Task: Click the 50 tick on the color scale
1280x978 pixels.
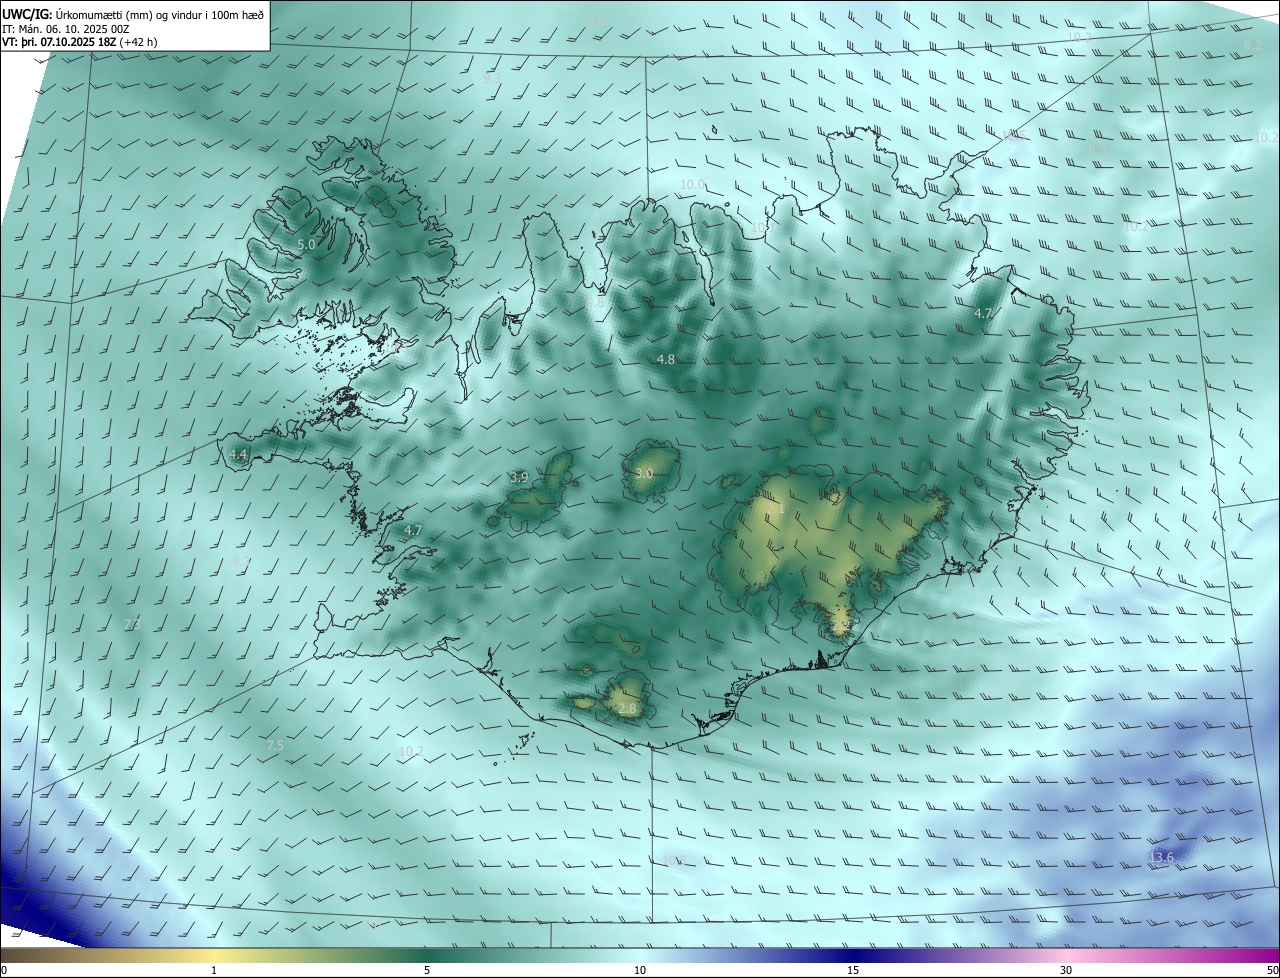Action: click(x=1272, y=970)
